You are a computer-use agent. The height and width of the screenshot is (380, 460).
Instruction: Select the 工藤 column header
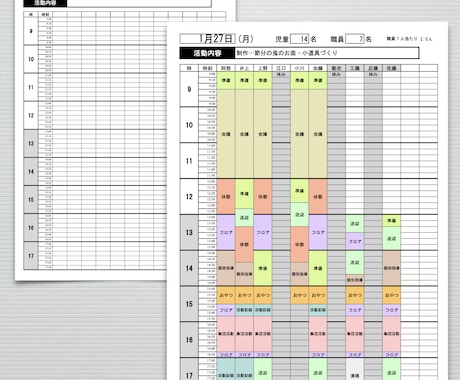(x=355, y=68)
